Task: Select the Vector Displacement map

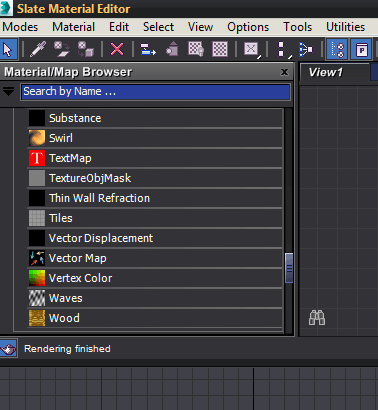Action: point(155,238)
